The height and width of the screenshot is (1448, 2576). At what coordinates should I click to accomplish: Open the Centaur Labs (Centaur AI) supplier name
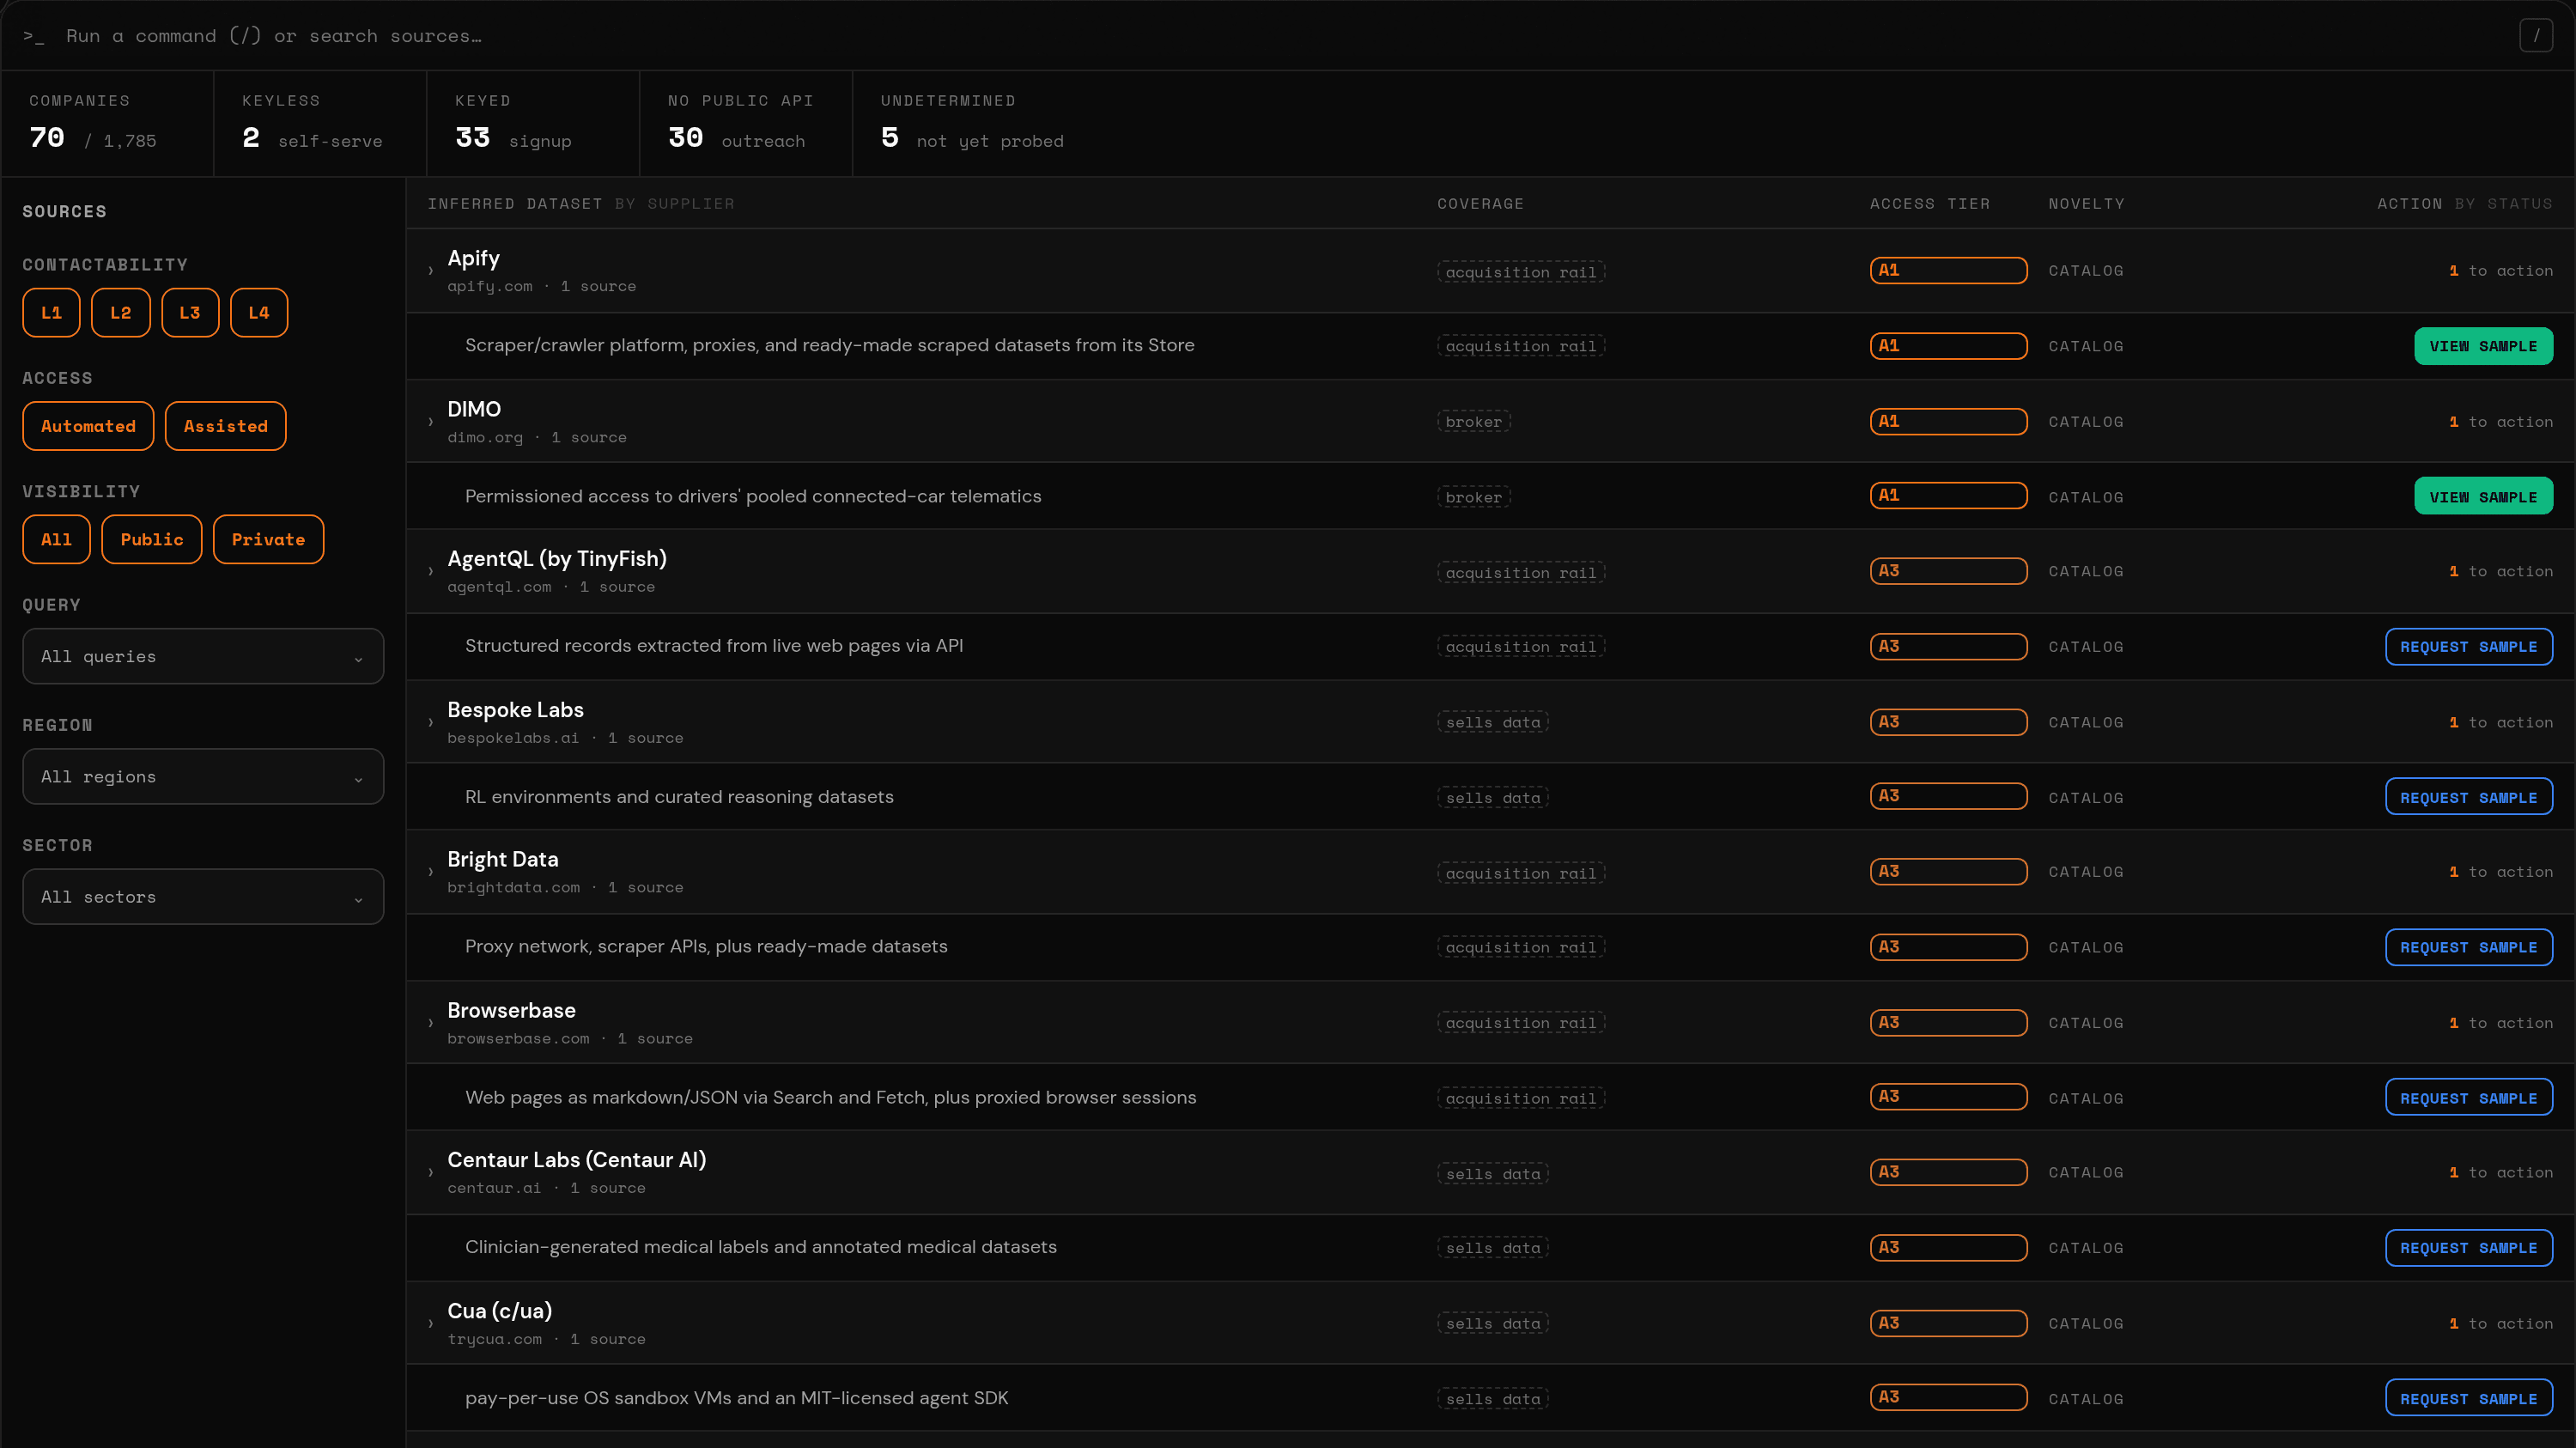pos(577,1160)
